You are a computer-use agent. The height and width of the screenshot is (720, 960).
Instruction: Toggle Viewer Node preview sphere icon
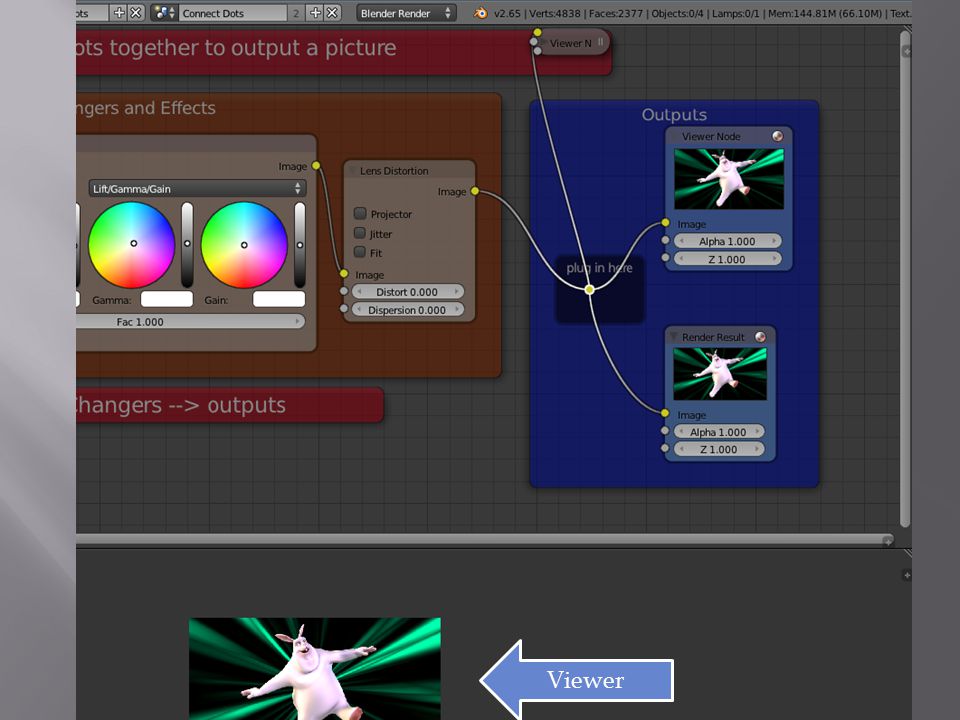coord(778,136)
